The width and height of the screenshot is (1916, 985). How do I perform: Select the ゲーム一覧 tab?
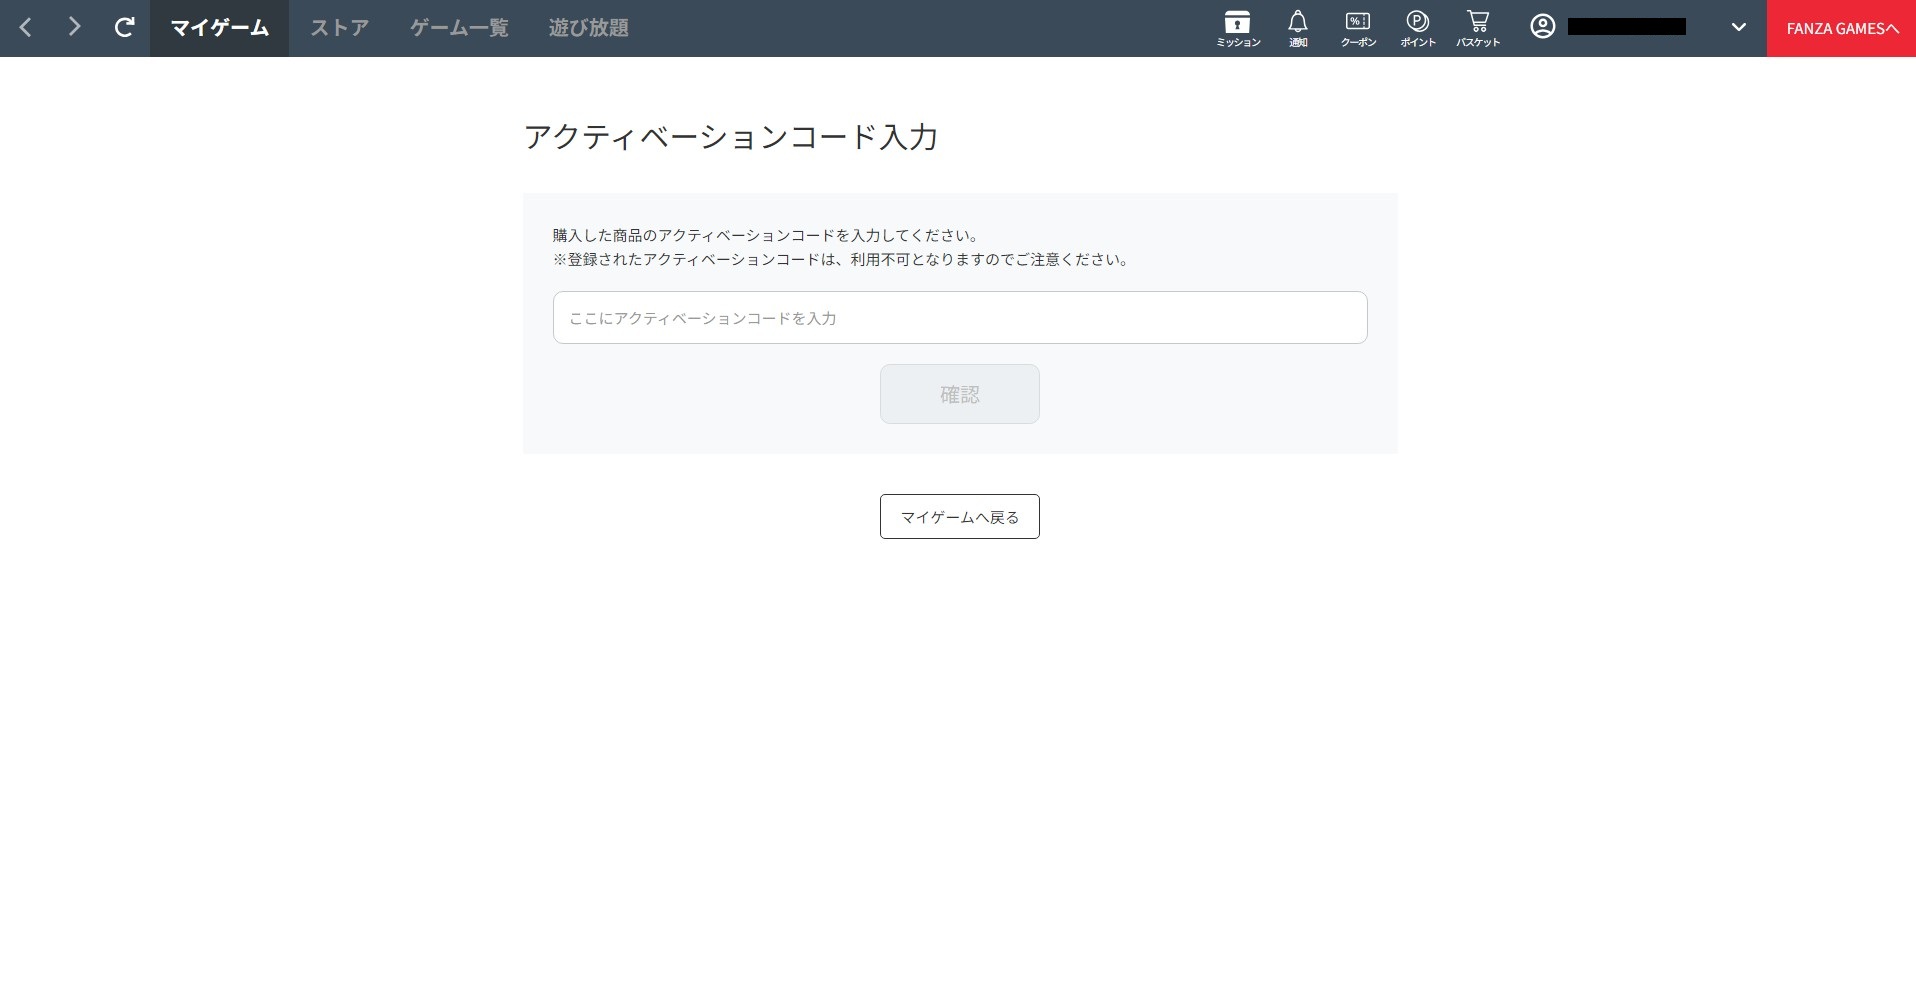click(x=458, y=27)
